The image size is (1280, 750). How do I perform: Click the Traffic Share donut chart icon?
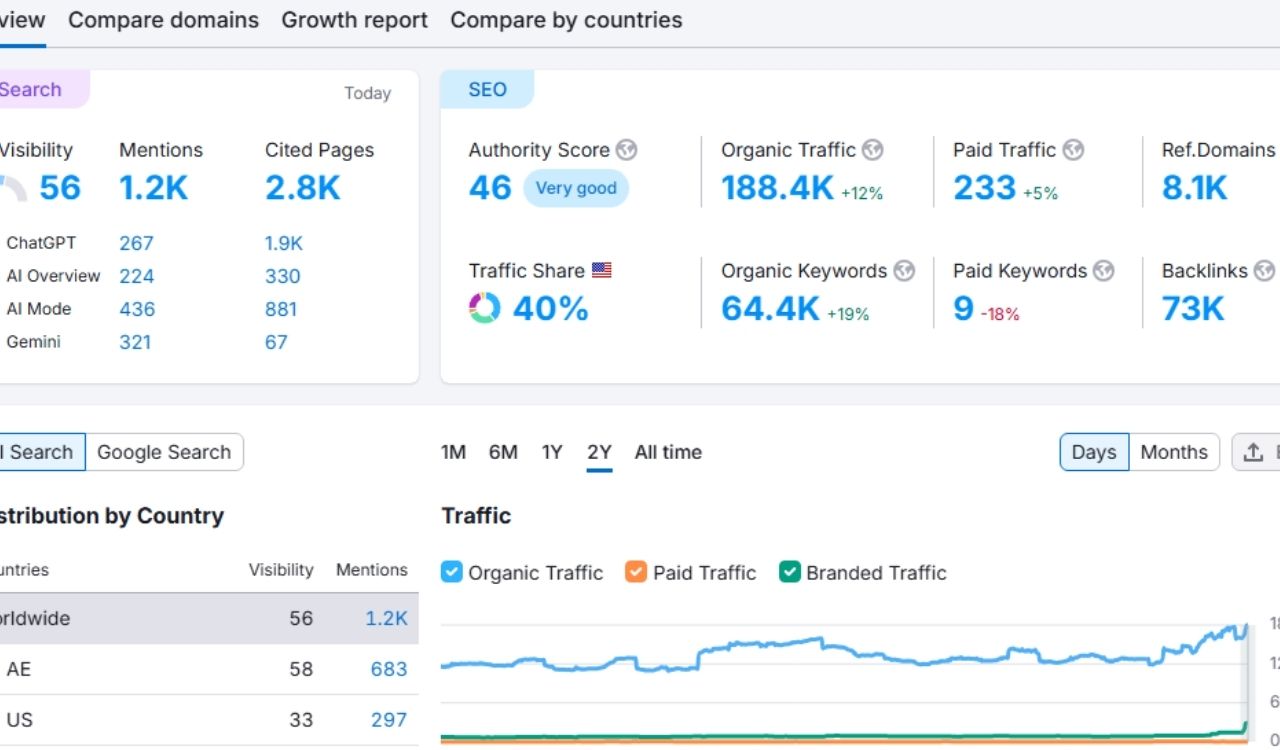coord(485,308)
